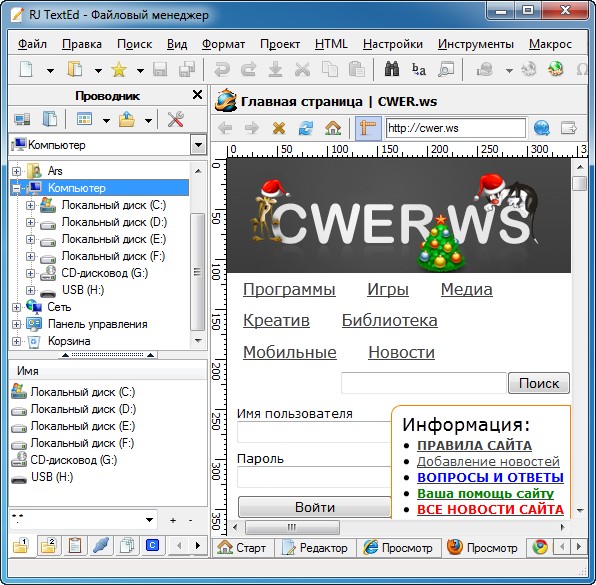Go back in the browser preview
The image size is (596, 585).
(x=225, y=128)
